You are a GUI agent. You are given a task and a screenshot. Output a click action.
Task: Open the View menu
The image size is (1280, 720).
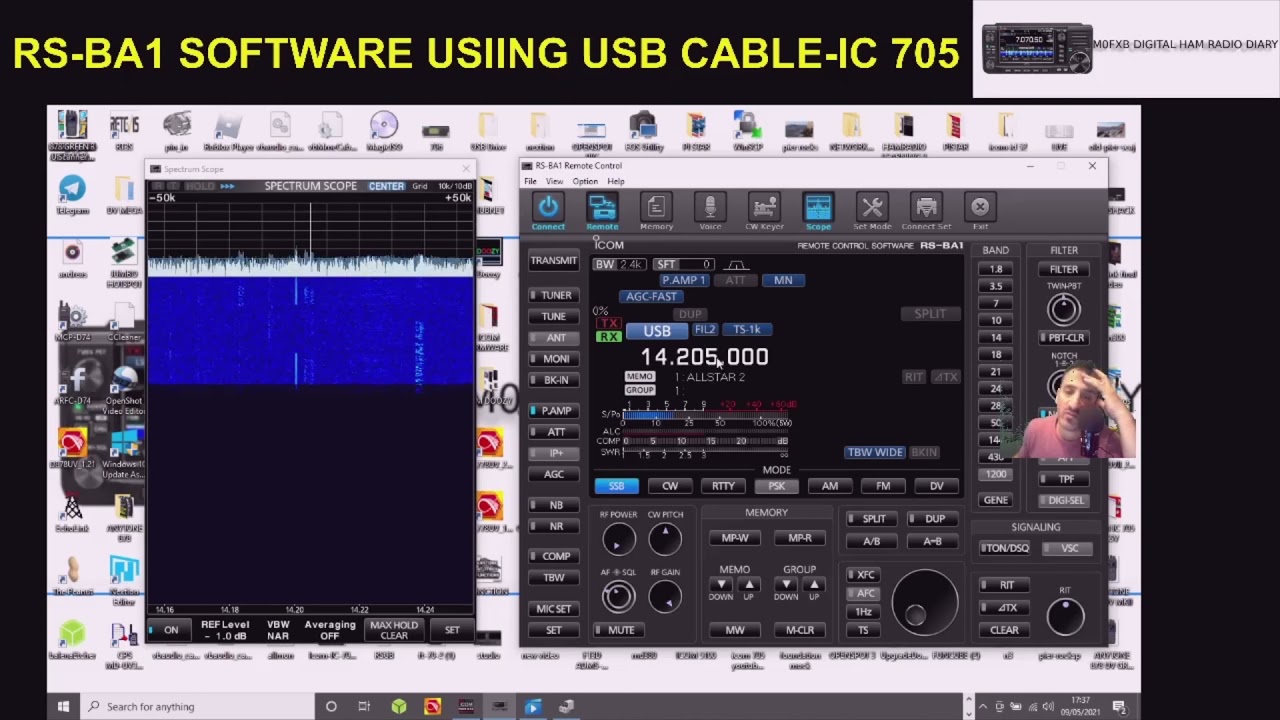pyautogui.click(x=554, y=181)
